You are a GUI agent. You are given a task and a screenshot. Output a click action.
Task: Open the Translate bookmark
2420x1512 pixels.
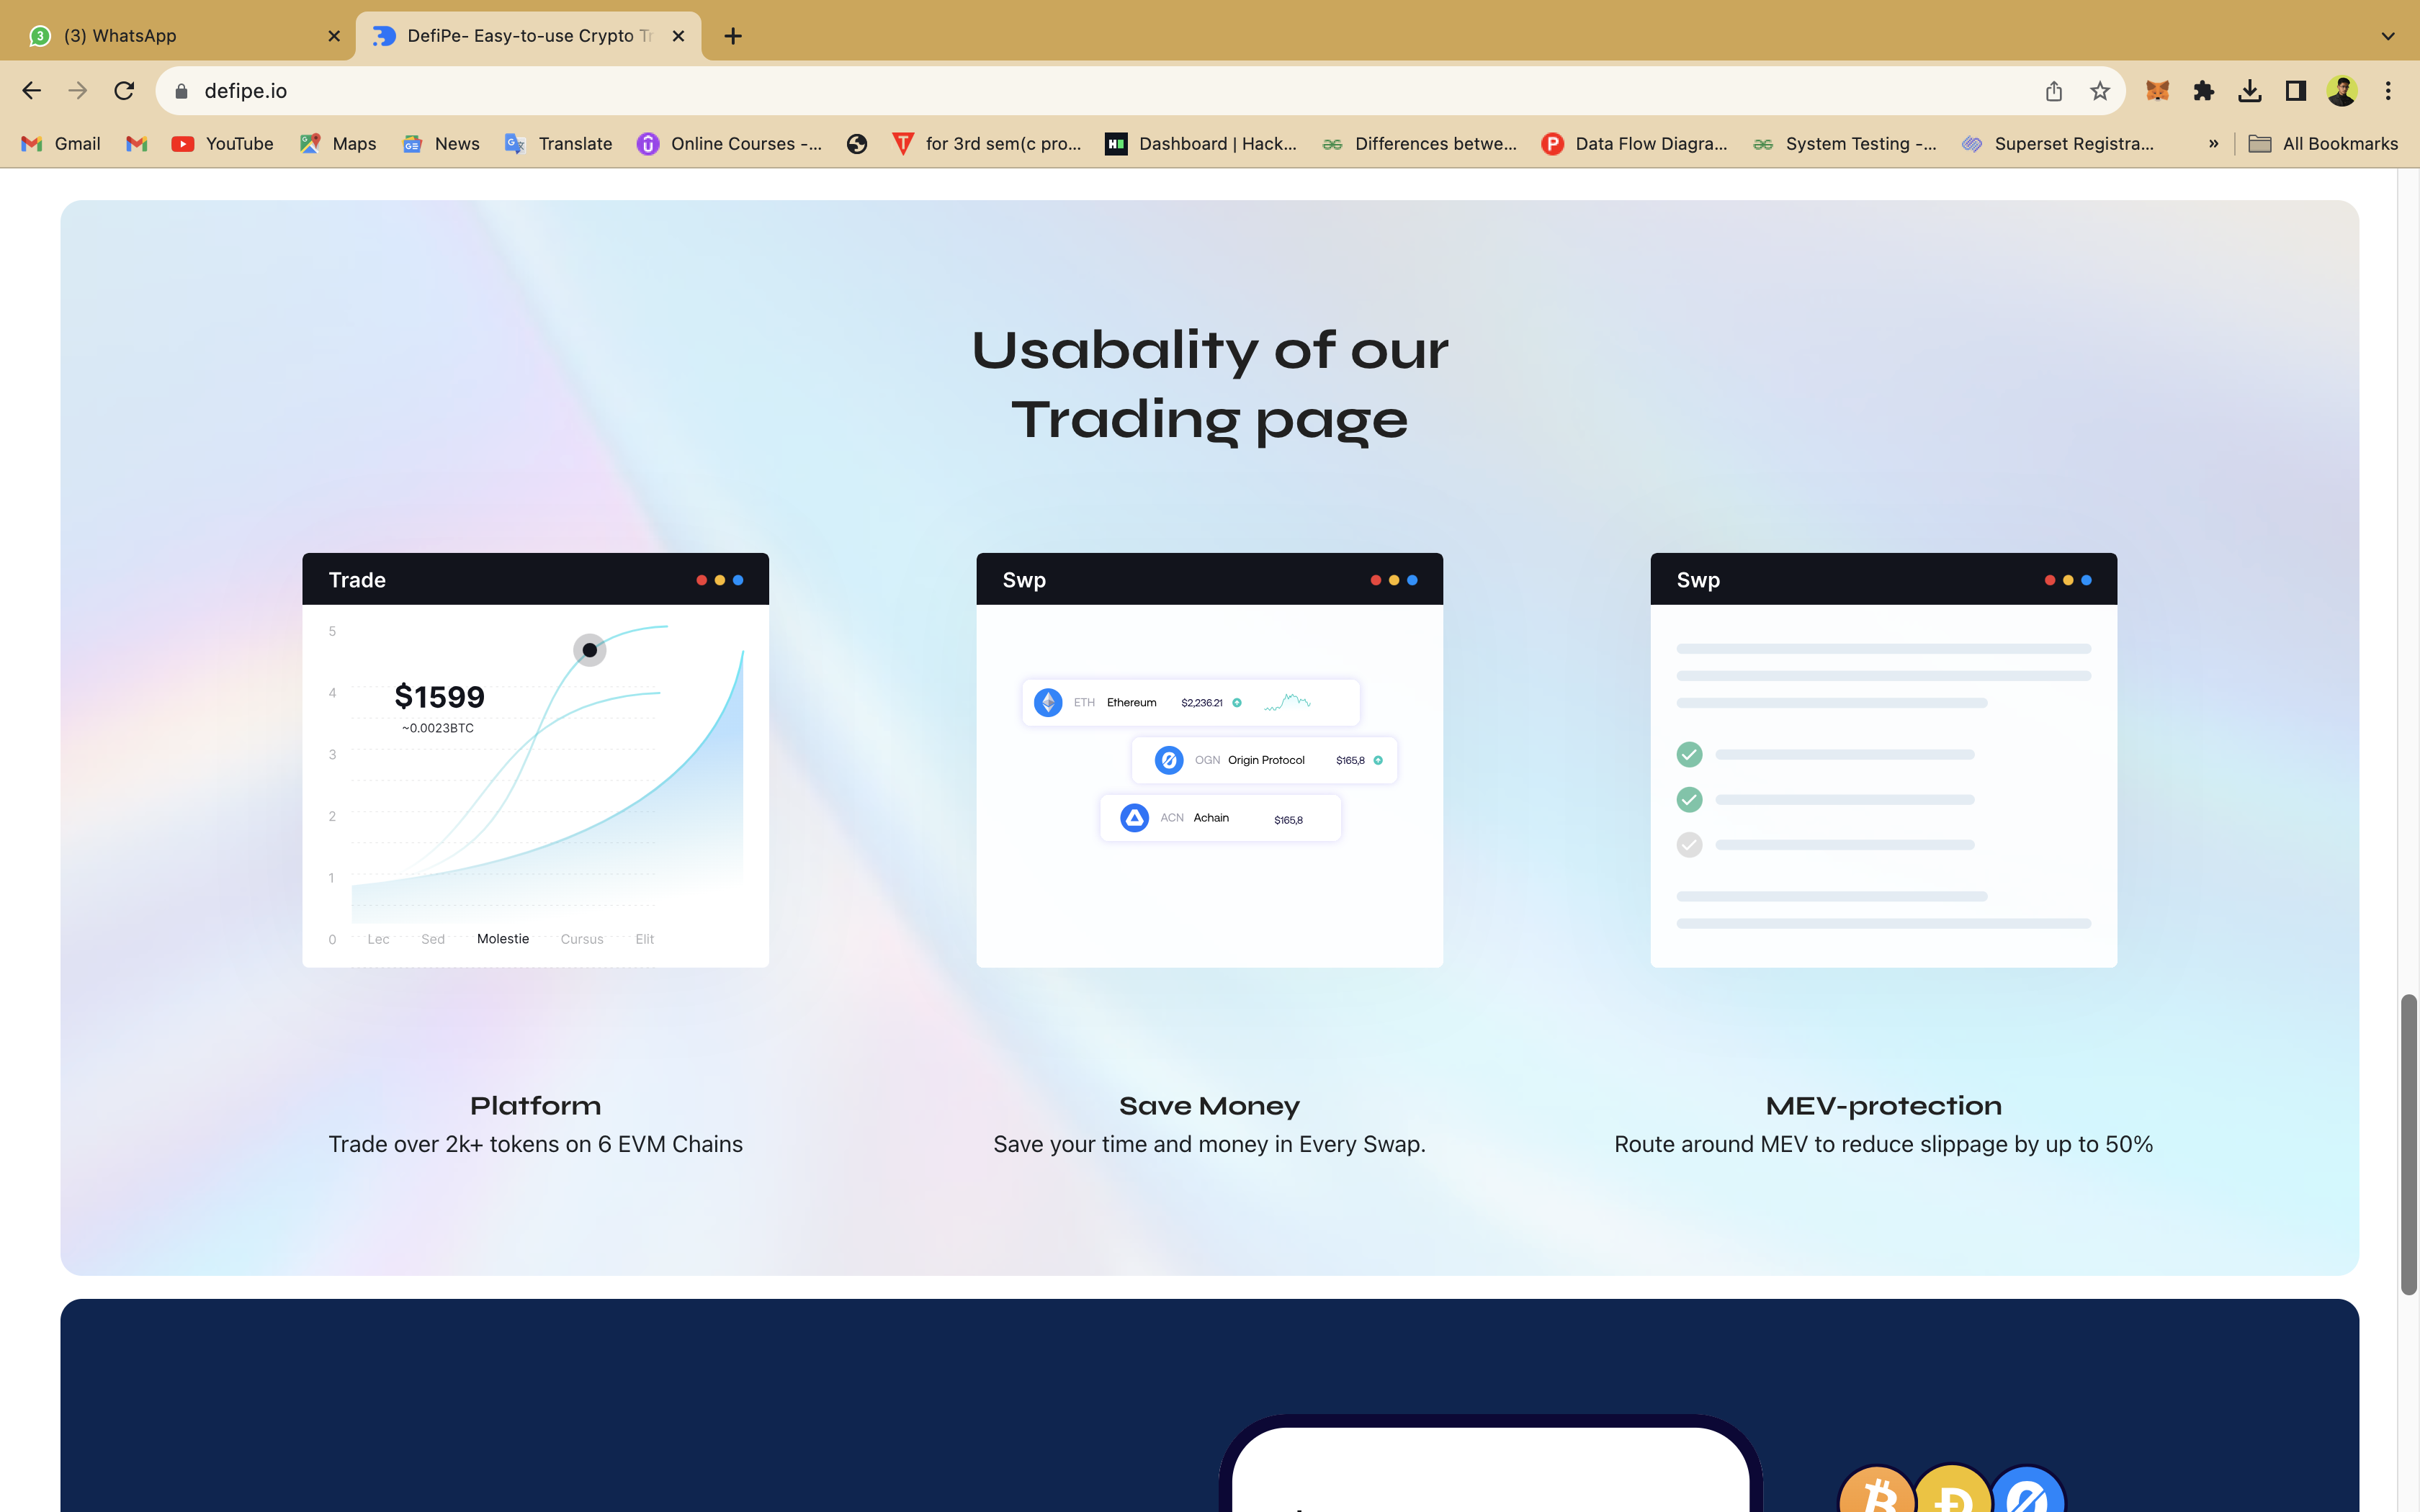(559, 144)
